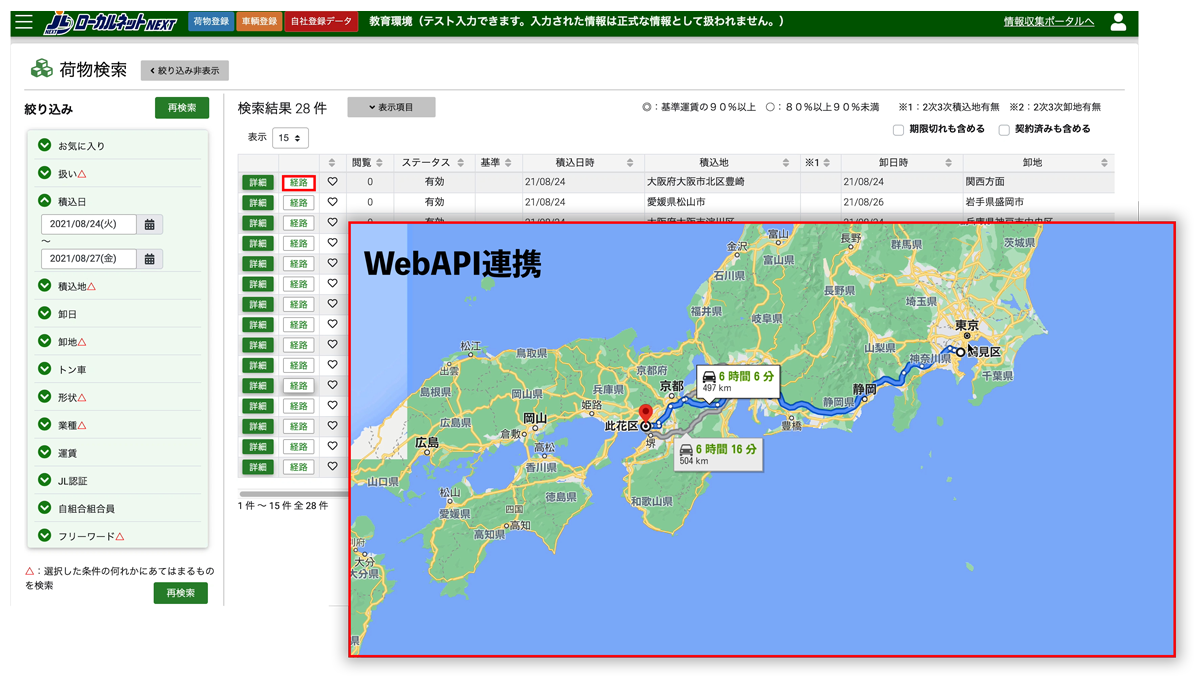Click the red destination pin on map
The width and height of the screenshot is (1200, 686).
click(646, 413)
